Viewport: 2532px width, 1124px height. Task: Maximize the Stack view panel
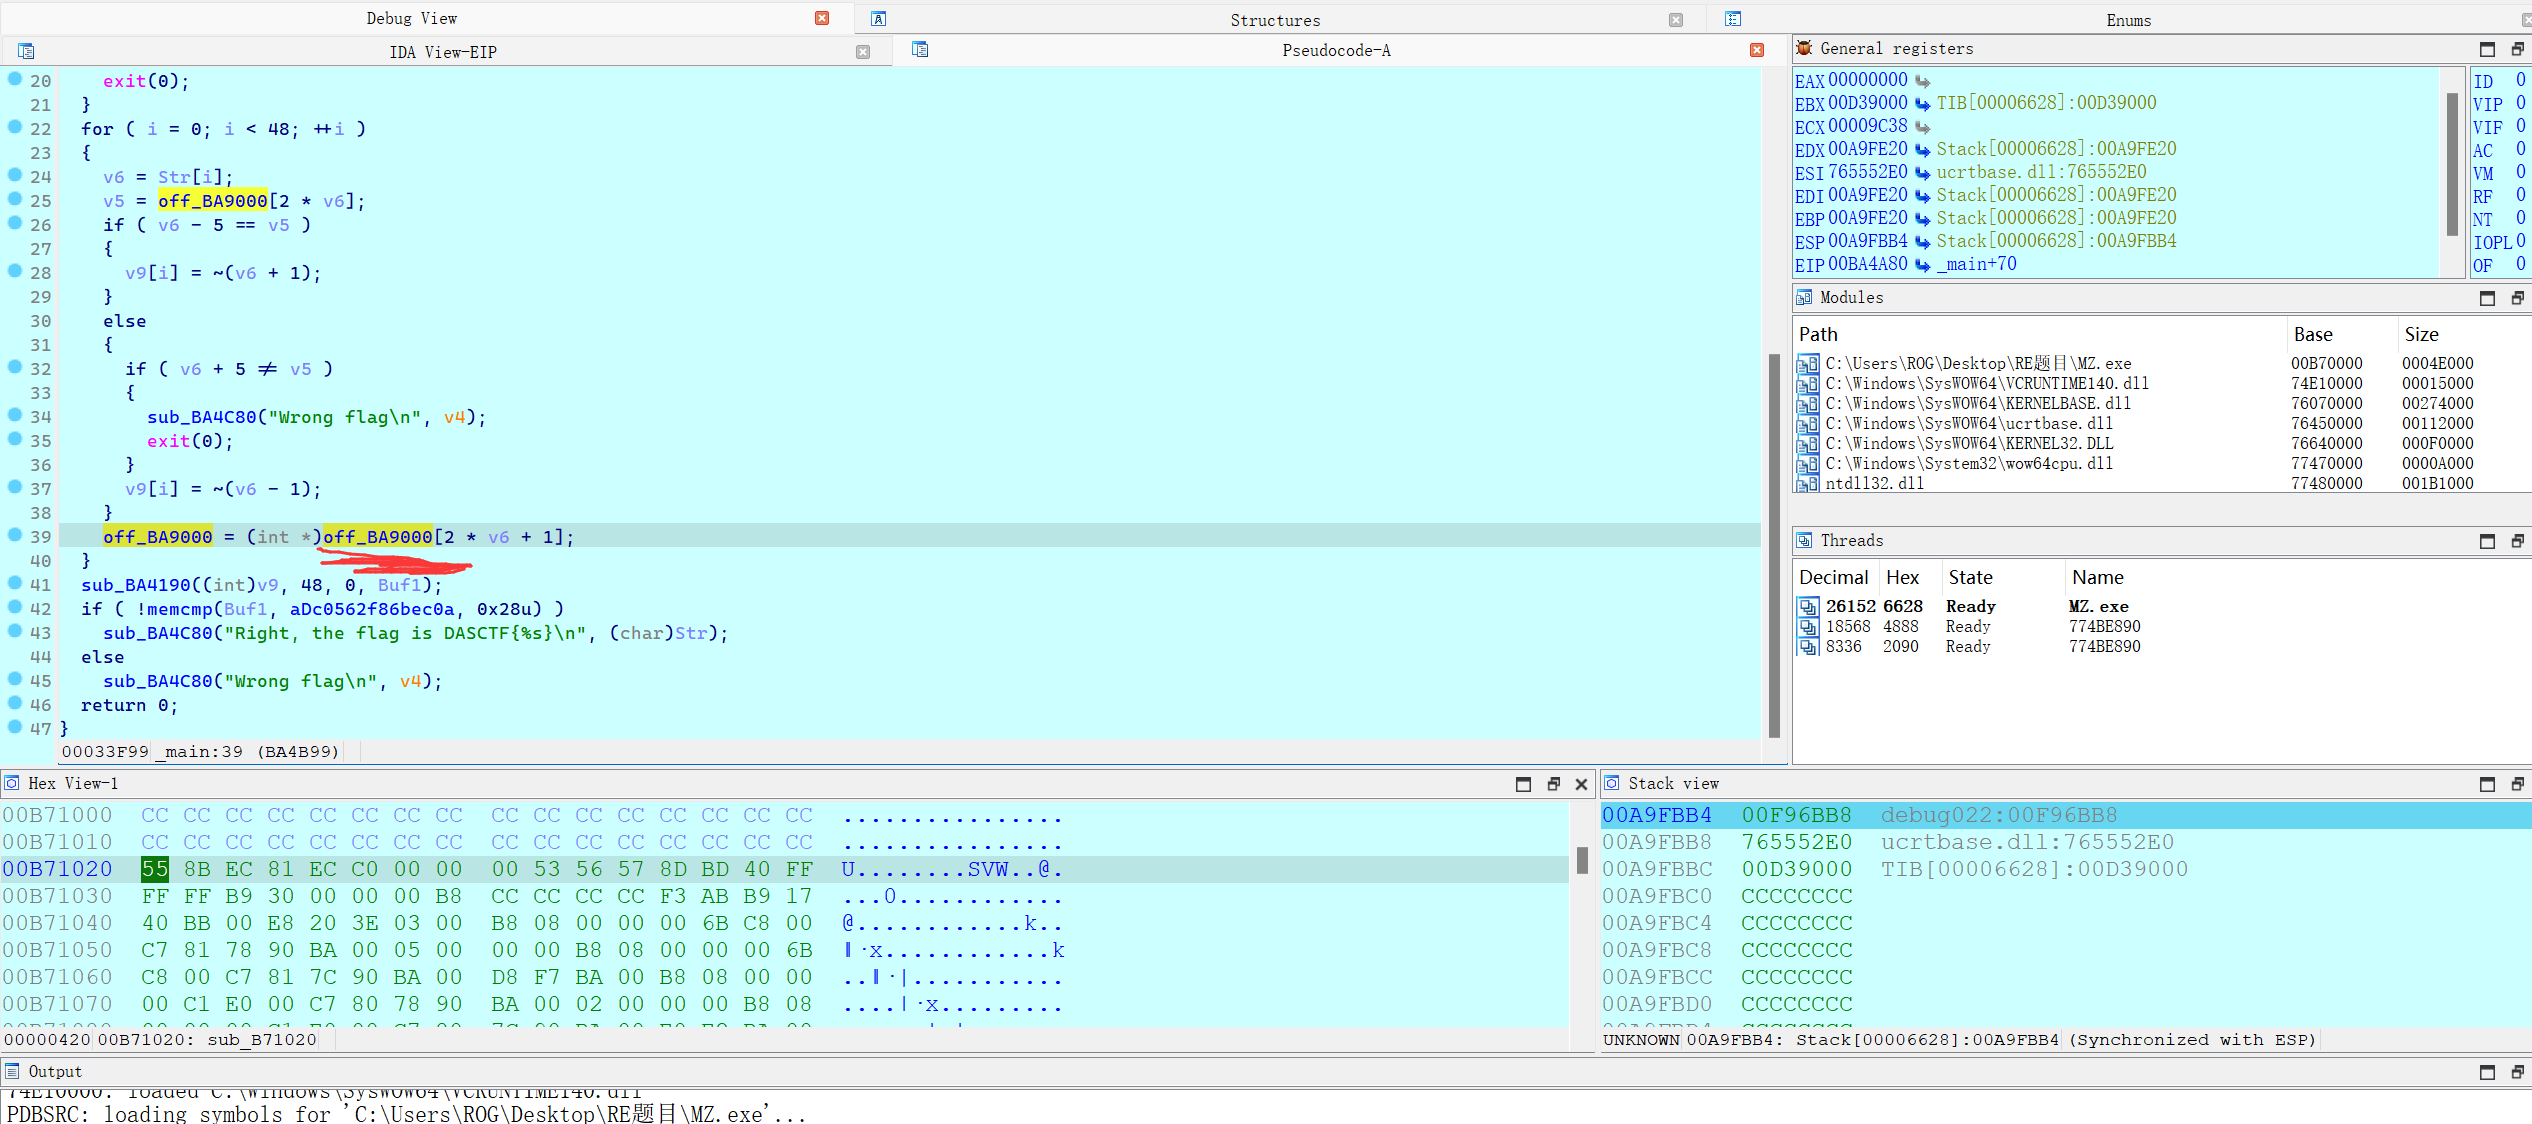click(x=2487, y=784)
